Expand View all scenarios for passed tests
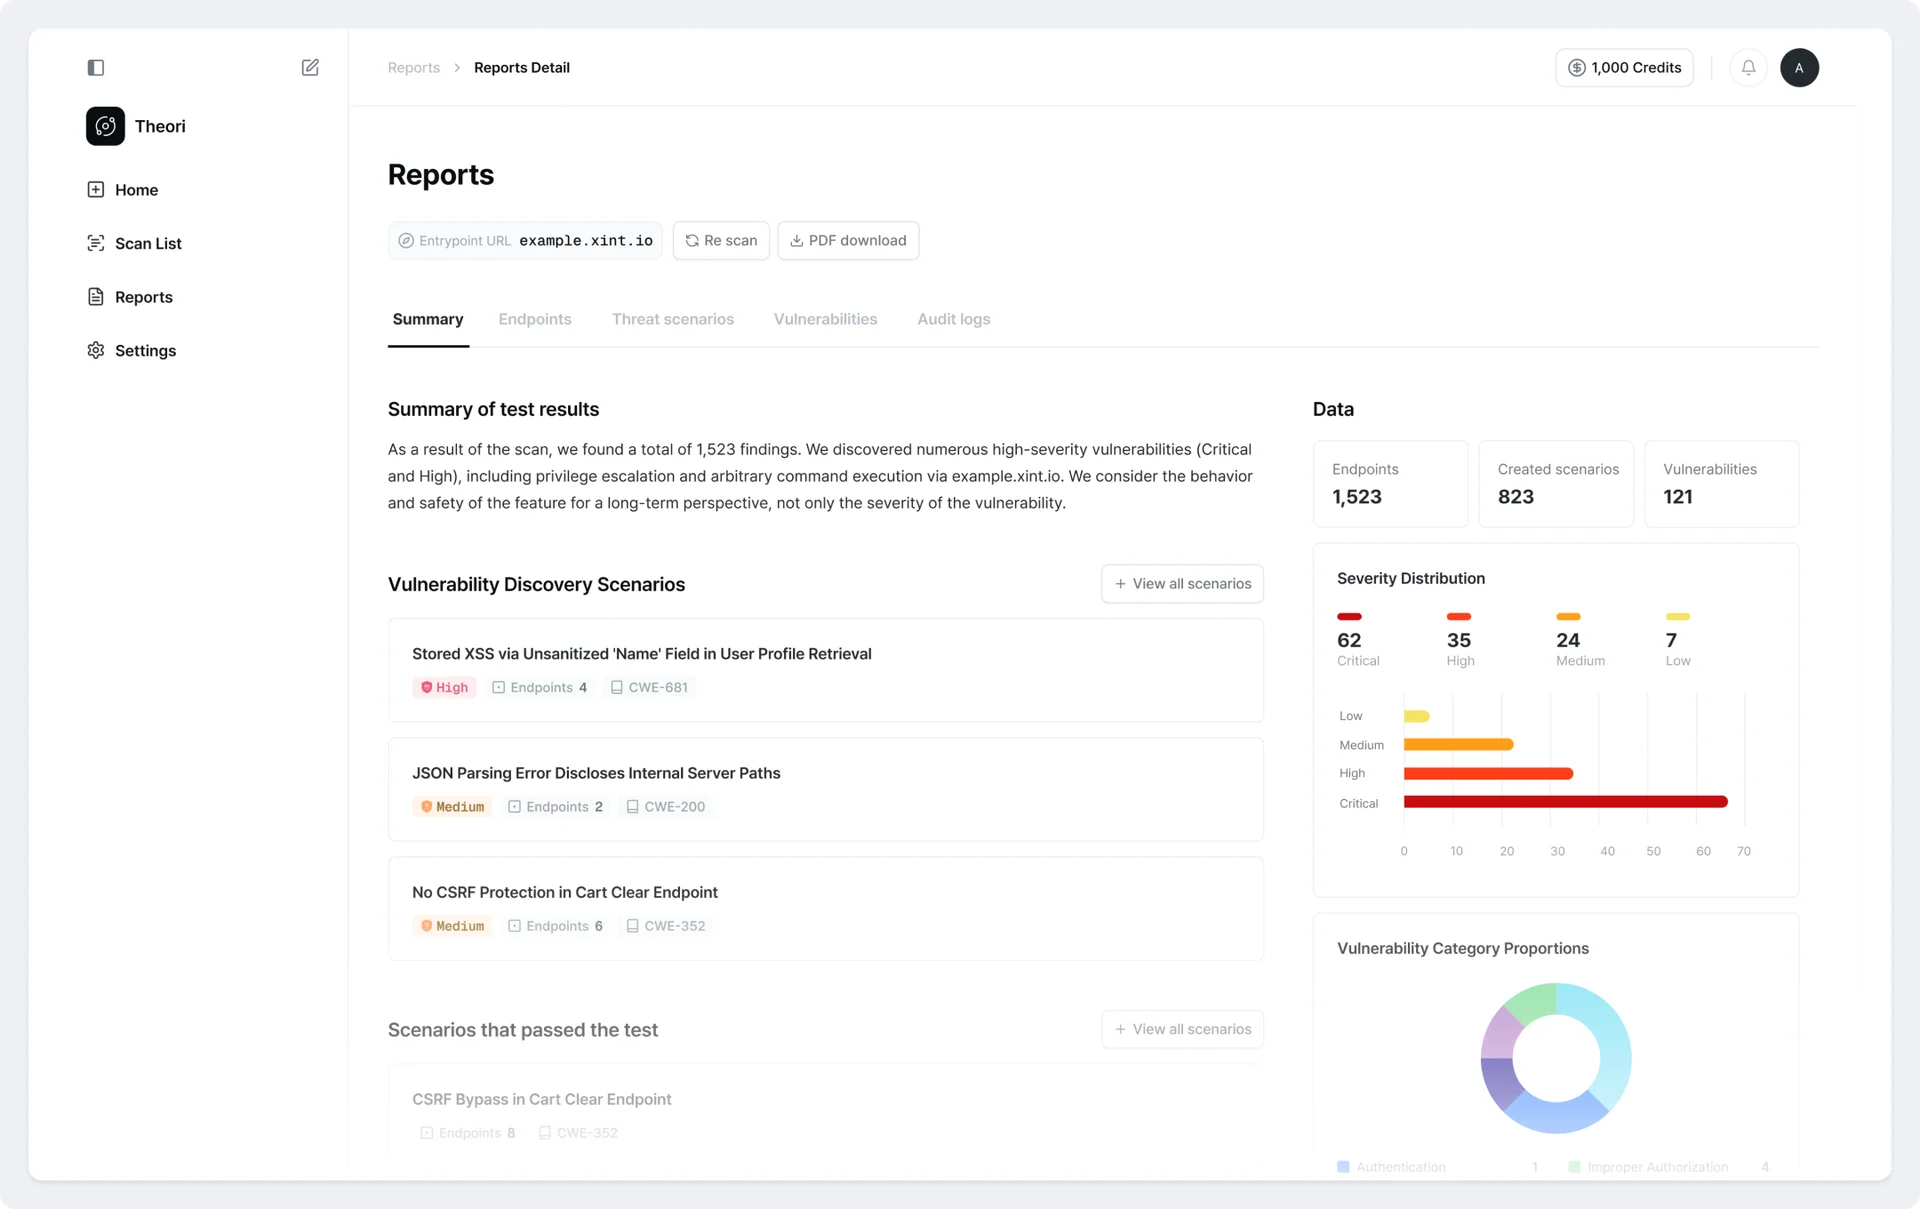Screen dimensions: 1920x1209 [x=1182, y=1029]
